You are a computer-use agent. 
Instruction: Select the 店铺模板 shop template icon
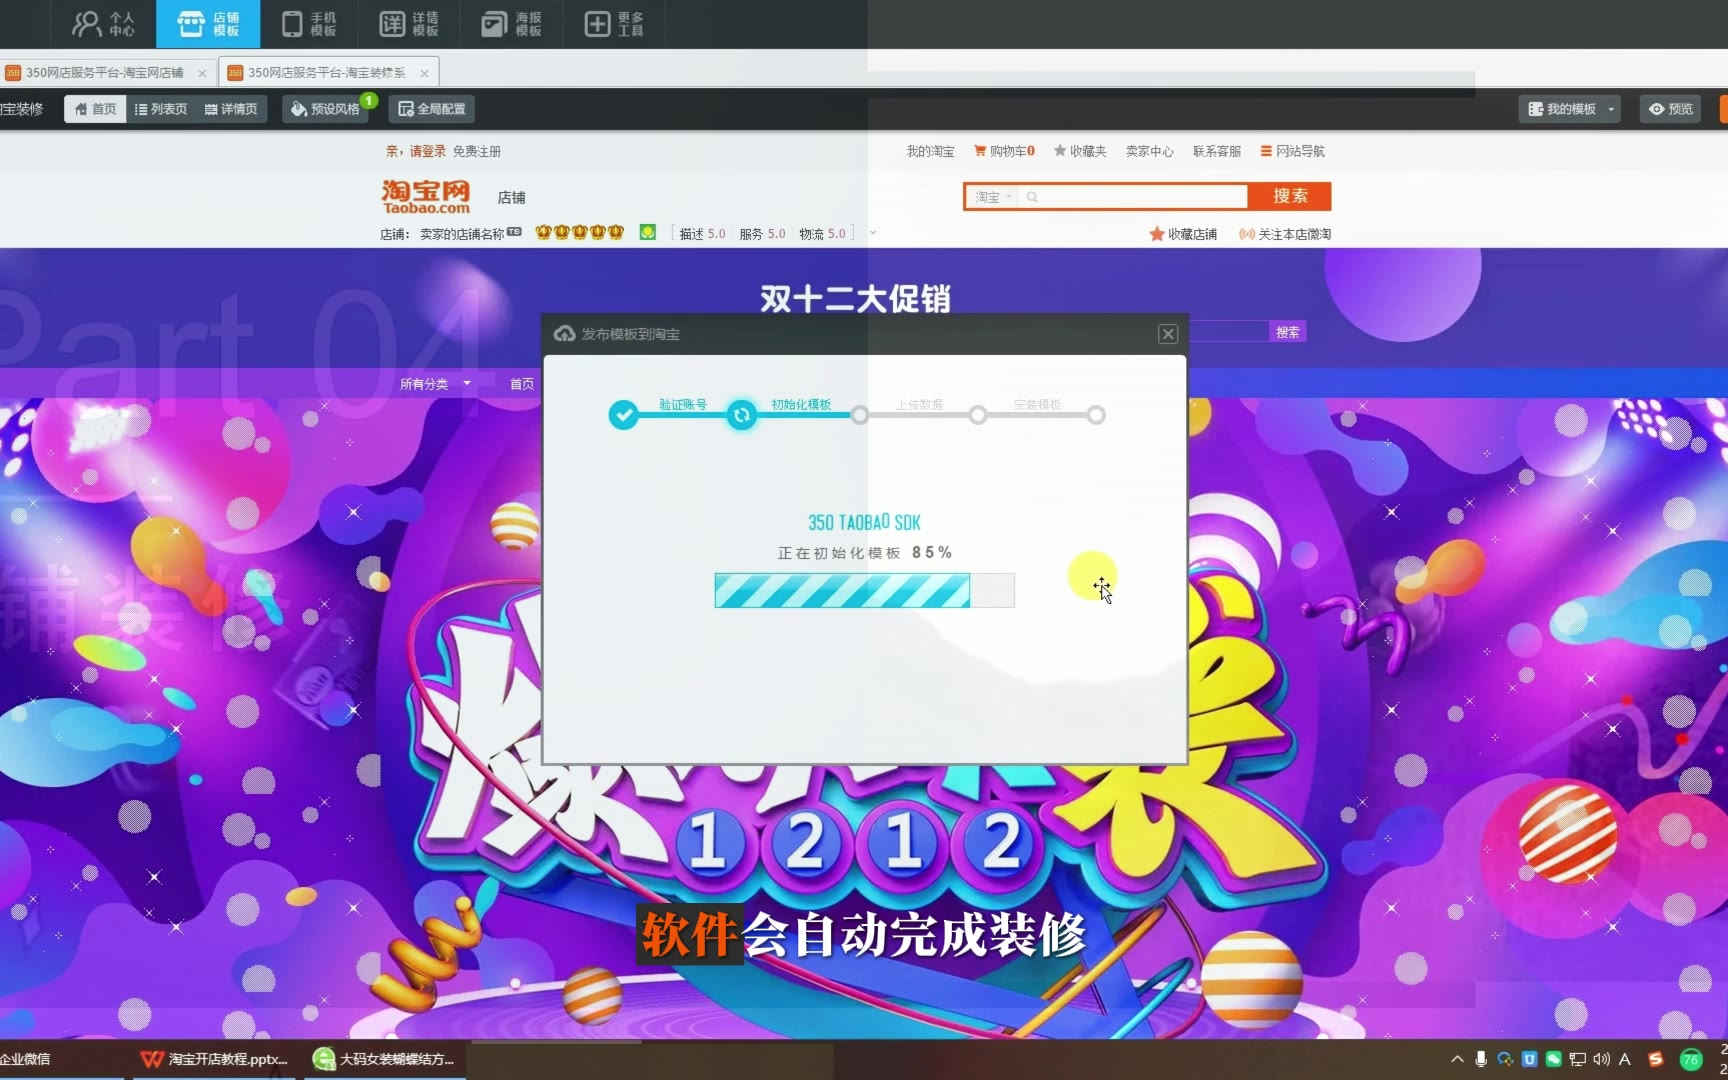coord(208,24)
